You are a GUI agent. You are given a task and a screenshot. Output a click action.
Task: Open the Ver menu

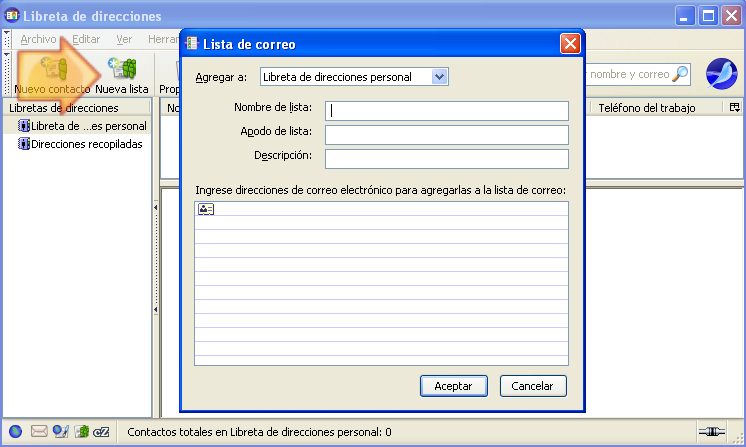pyautogui.click(x=124, y=39)
